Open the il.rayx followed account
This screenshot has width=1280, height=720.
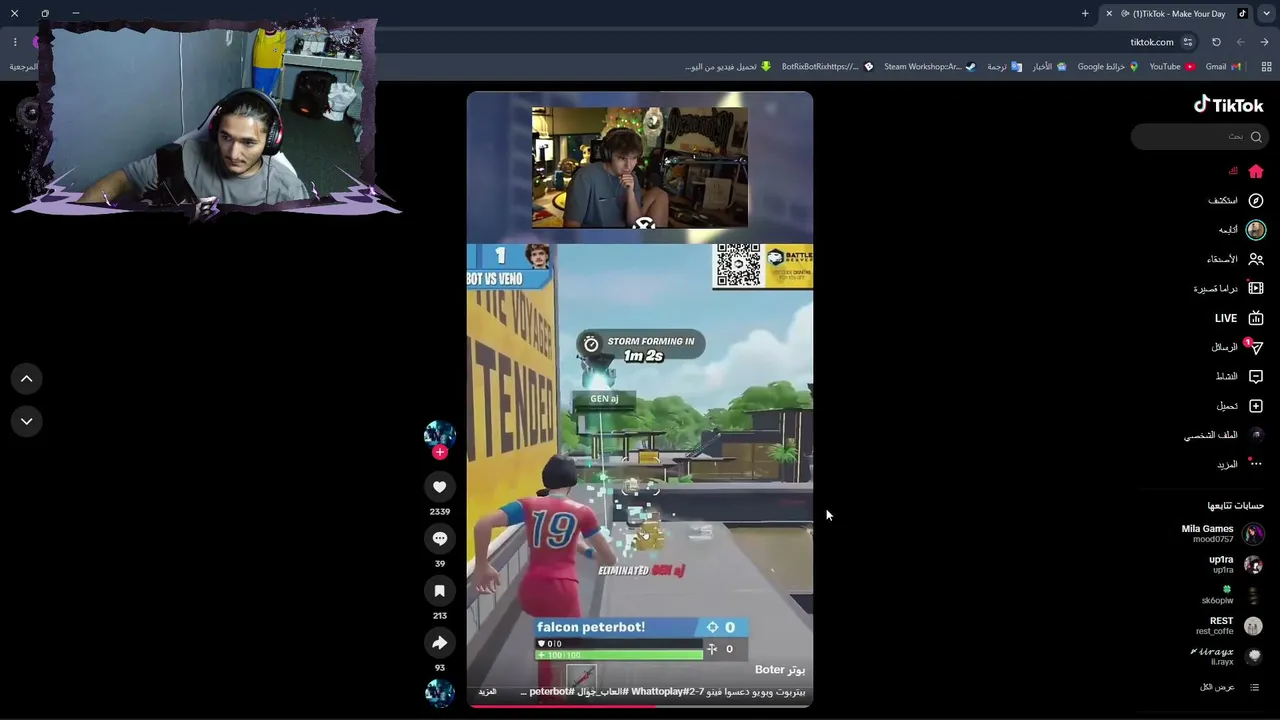[x=1227, y=656]
